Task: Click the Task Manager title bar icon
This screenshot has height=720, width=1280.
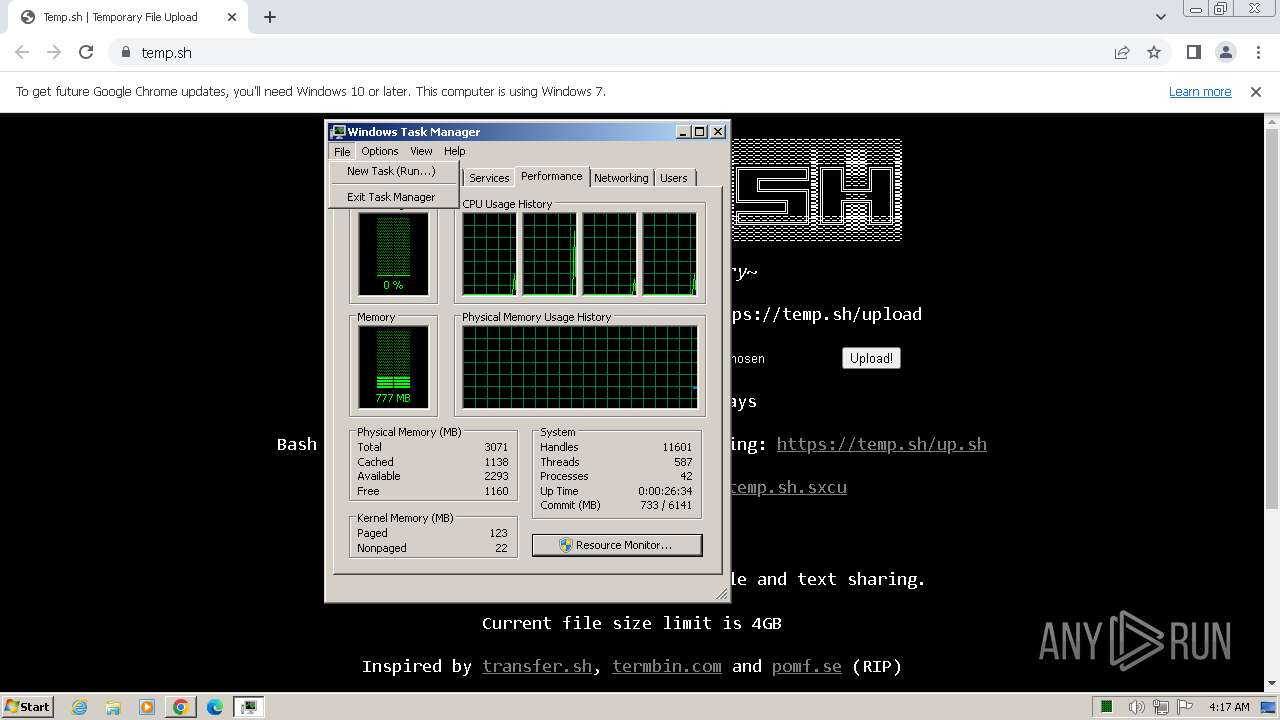Action: pos(338,132)
